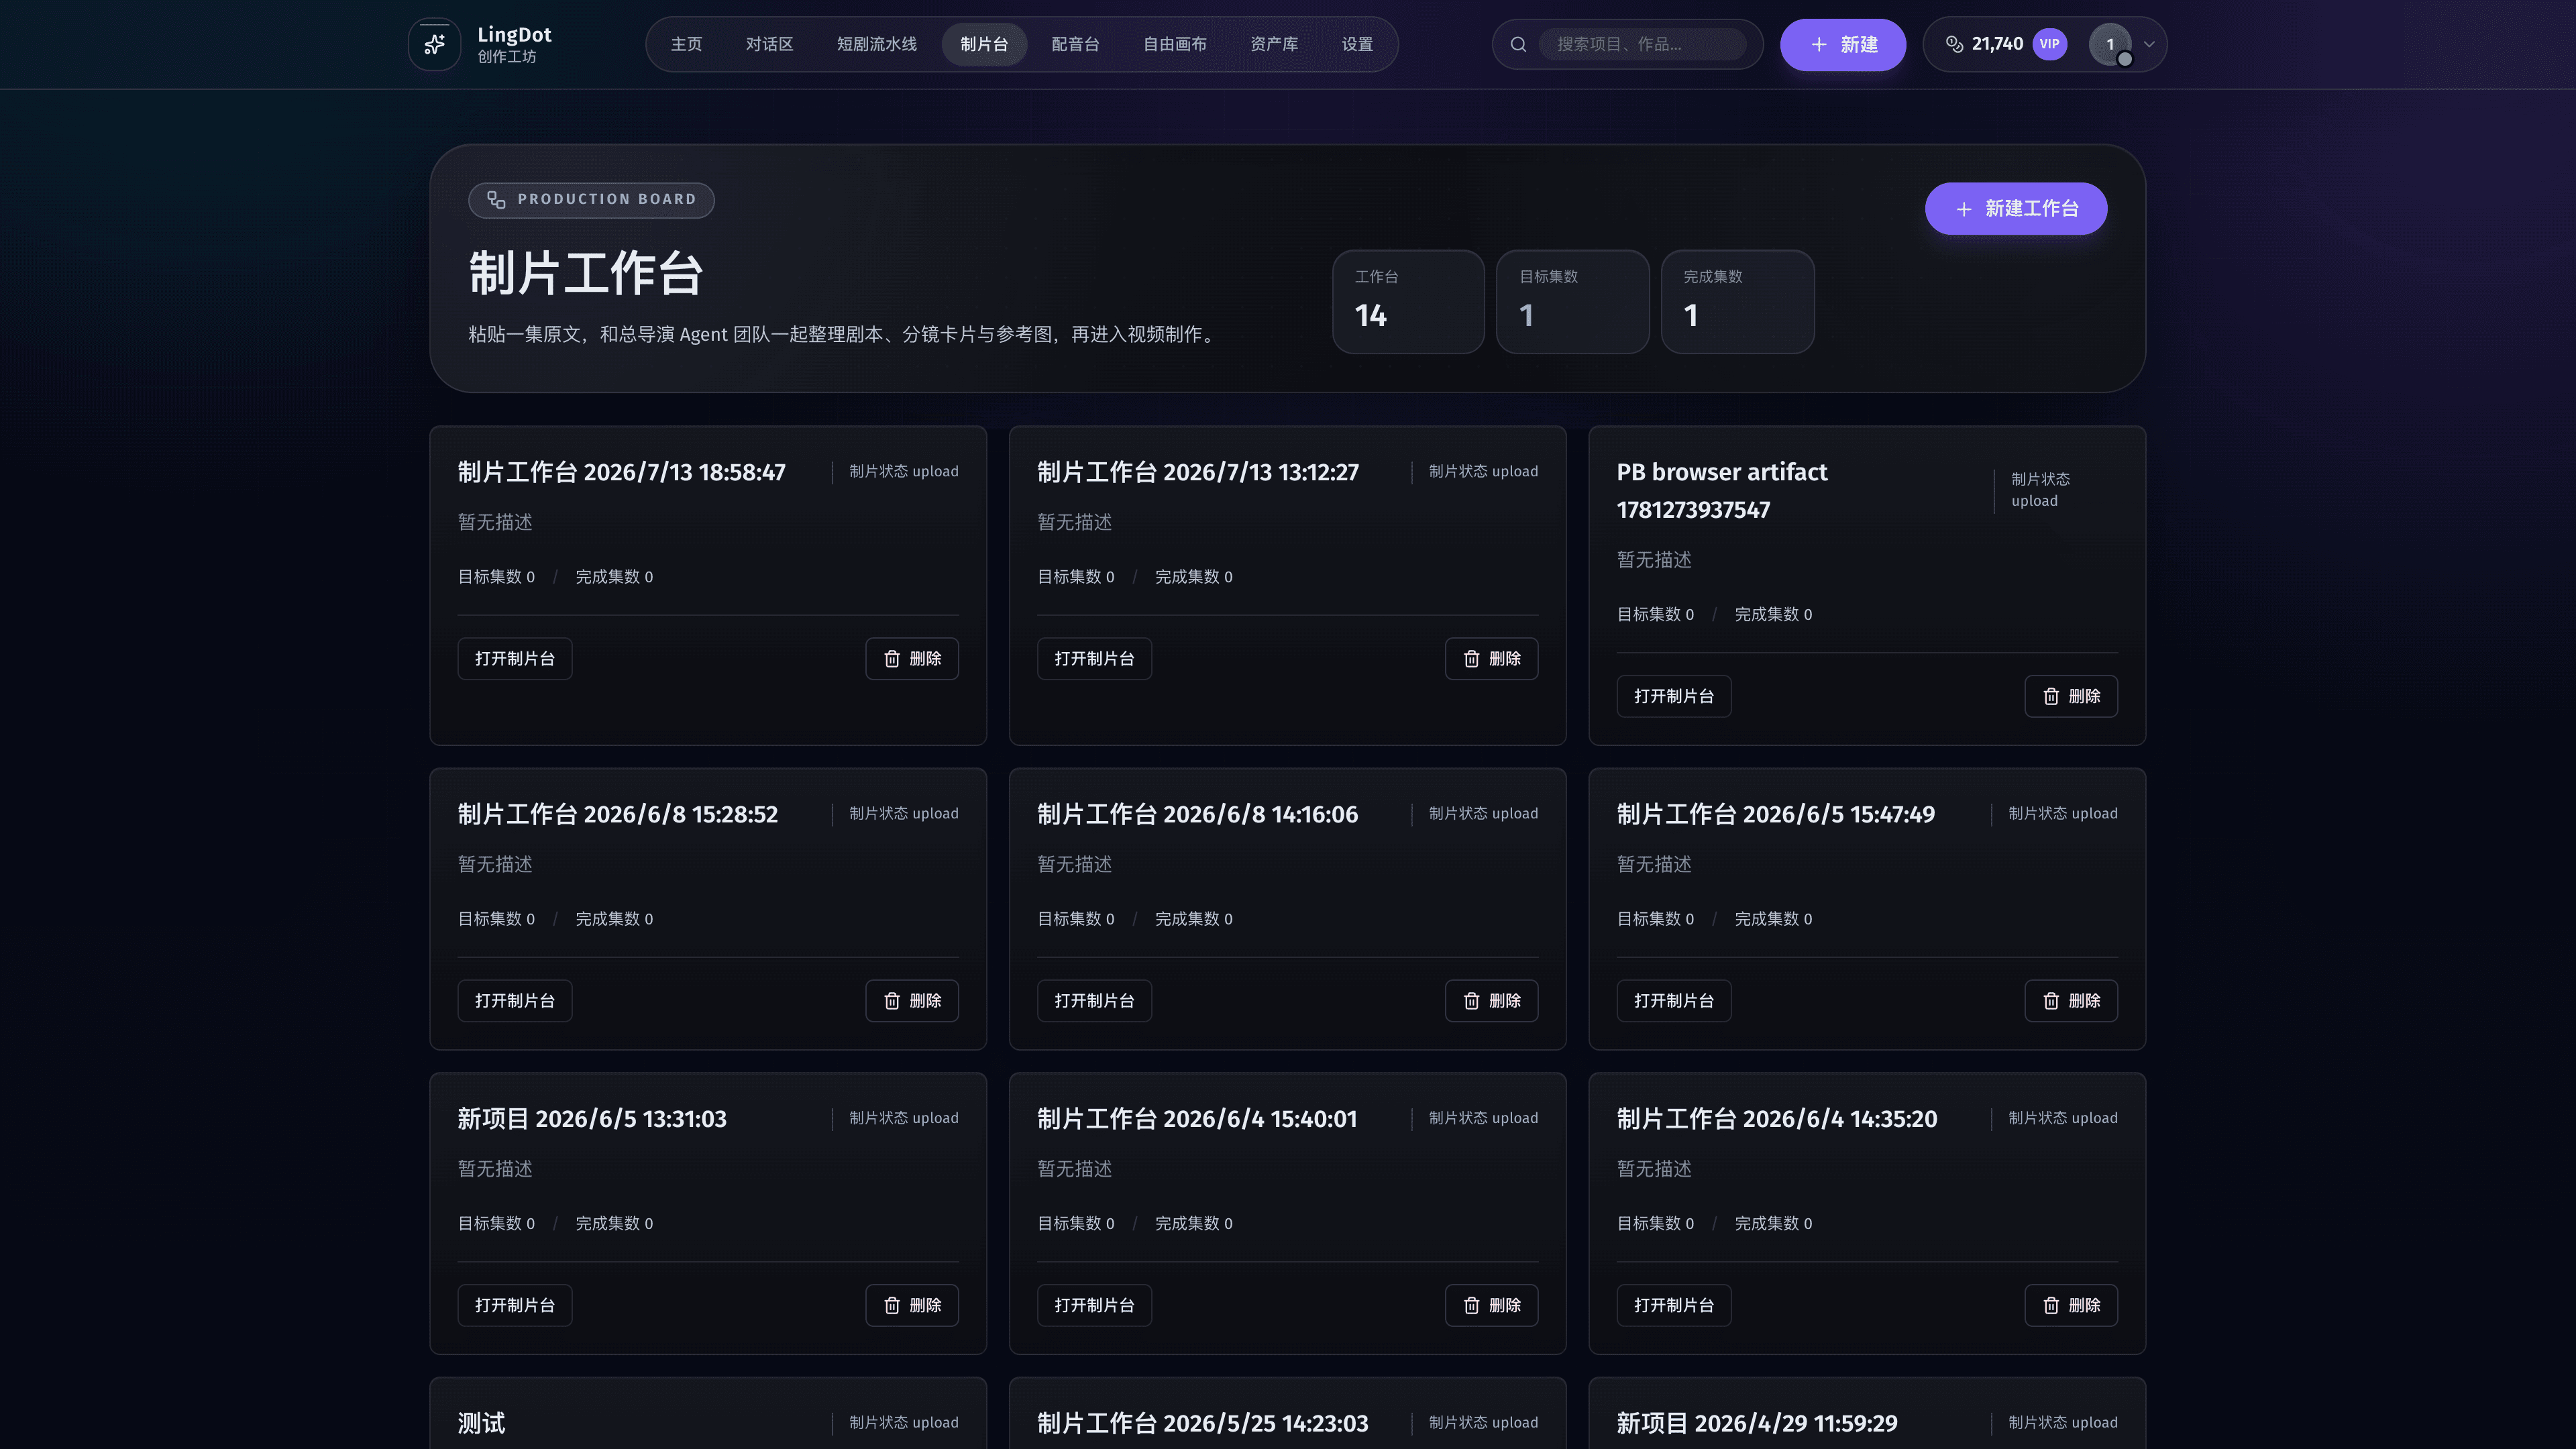Click title 制片工作台 2026/5/25 14:23:03
The image size is (2576, 1449).
[x=1202, y=1424]
